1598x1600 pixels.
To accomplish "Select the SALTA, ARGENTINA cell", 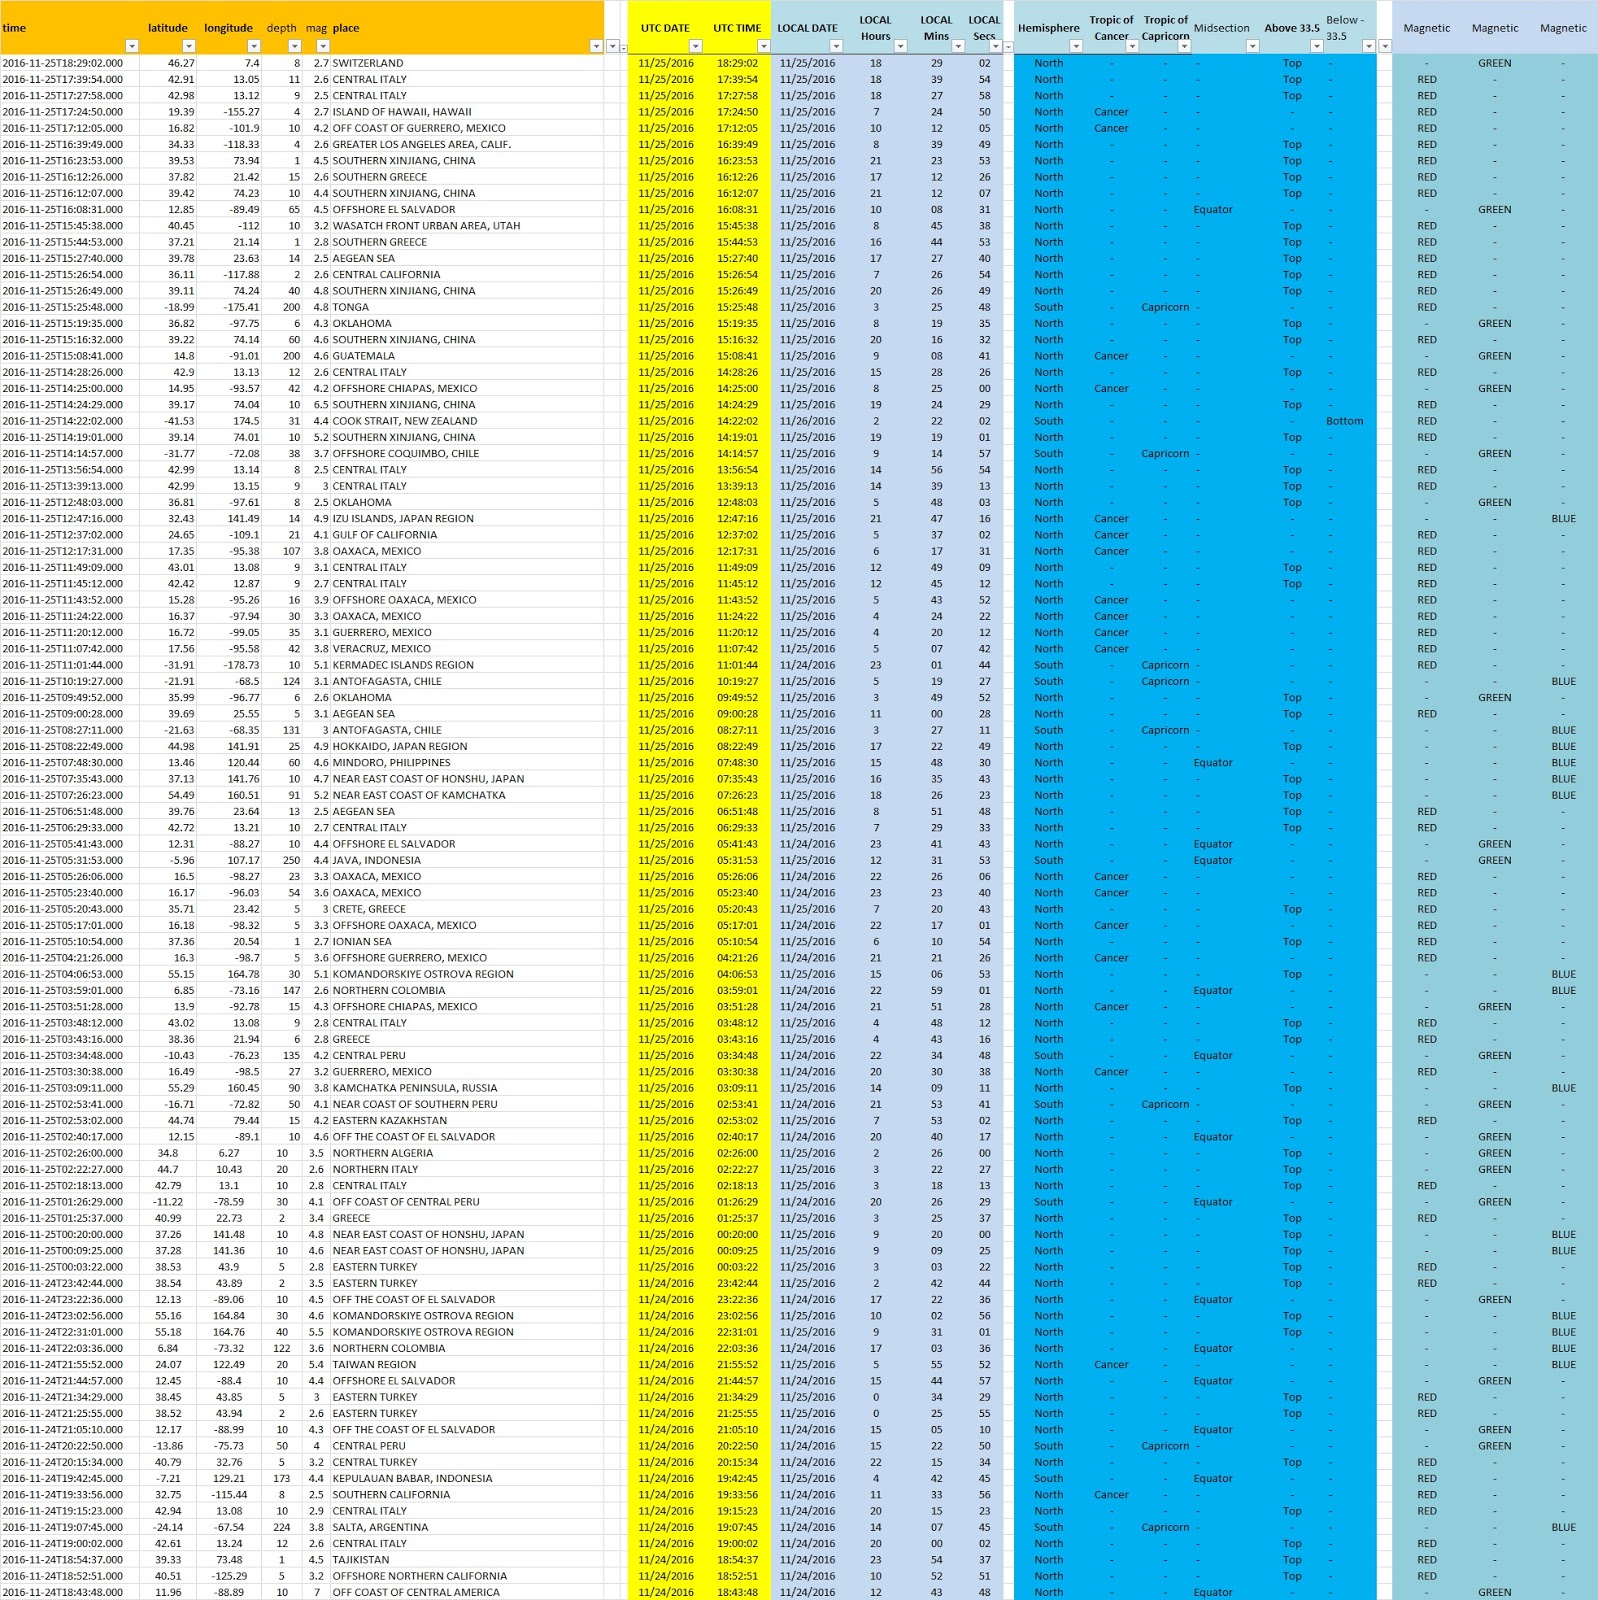I will (x=466, y=1527).
